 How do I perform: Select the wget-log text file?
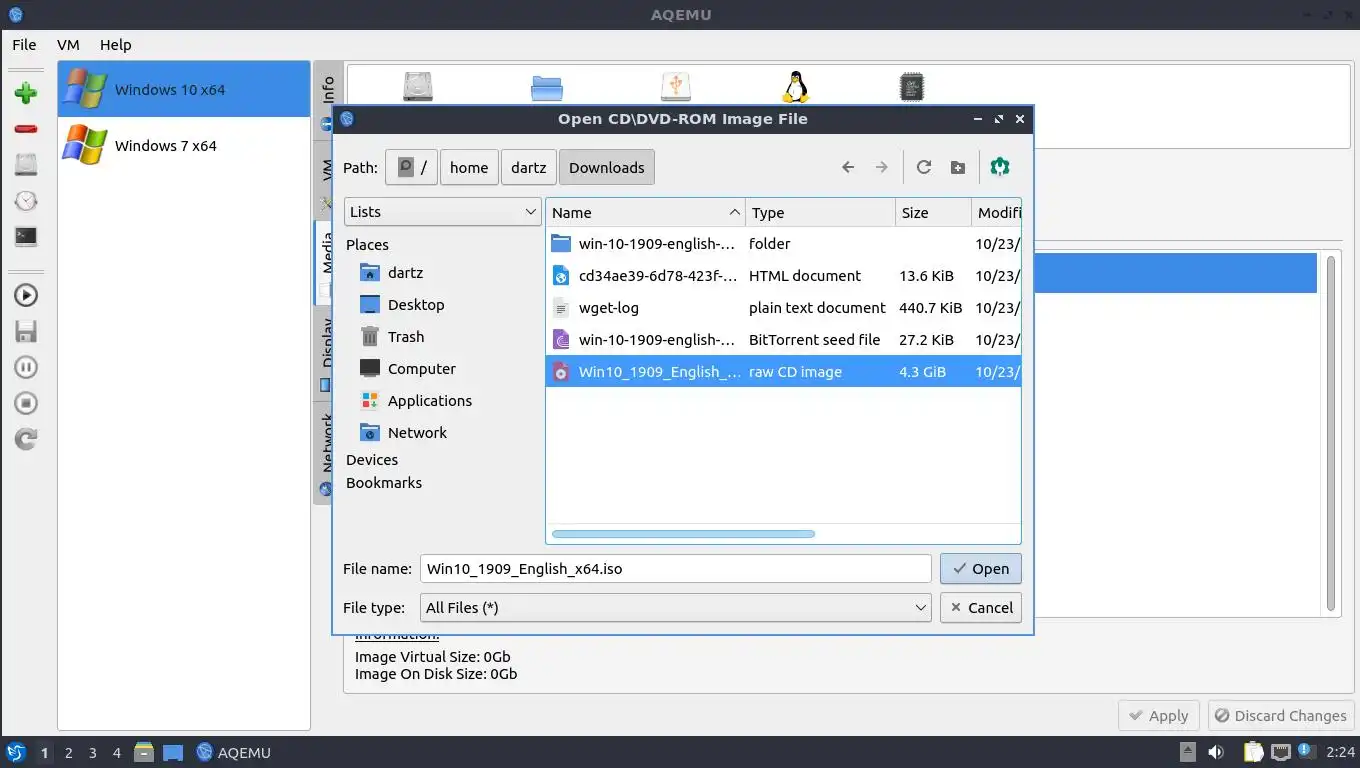(783, 307)
